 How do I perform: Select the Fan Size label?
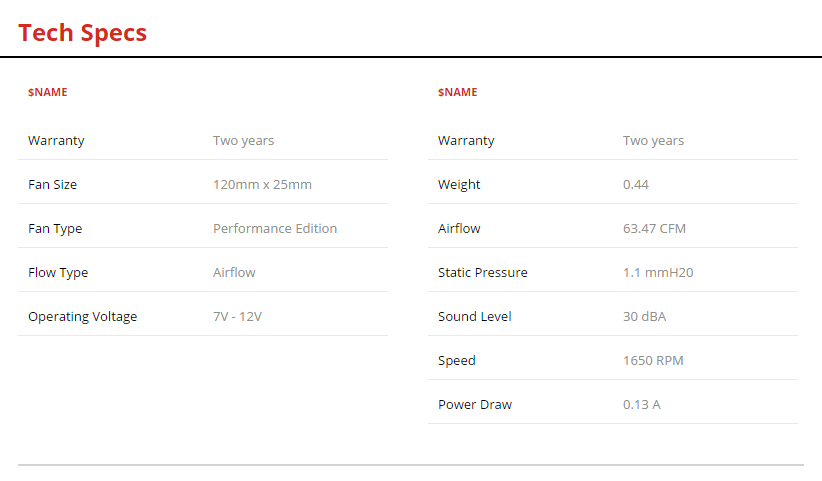click(52, 185)
